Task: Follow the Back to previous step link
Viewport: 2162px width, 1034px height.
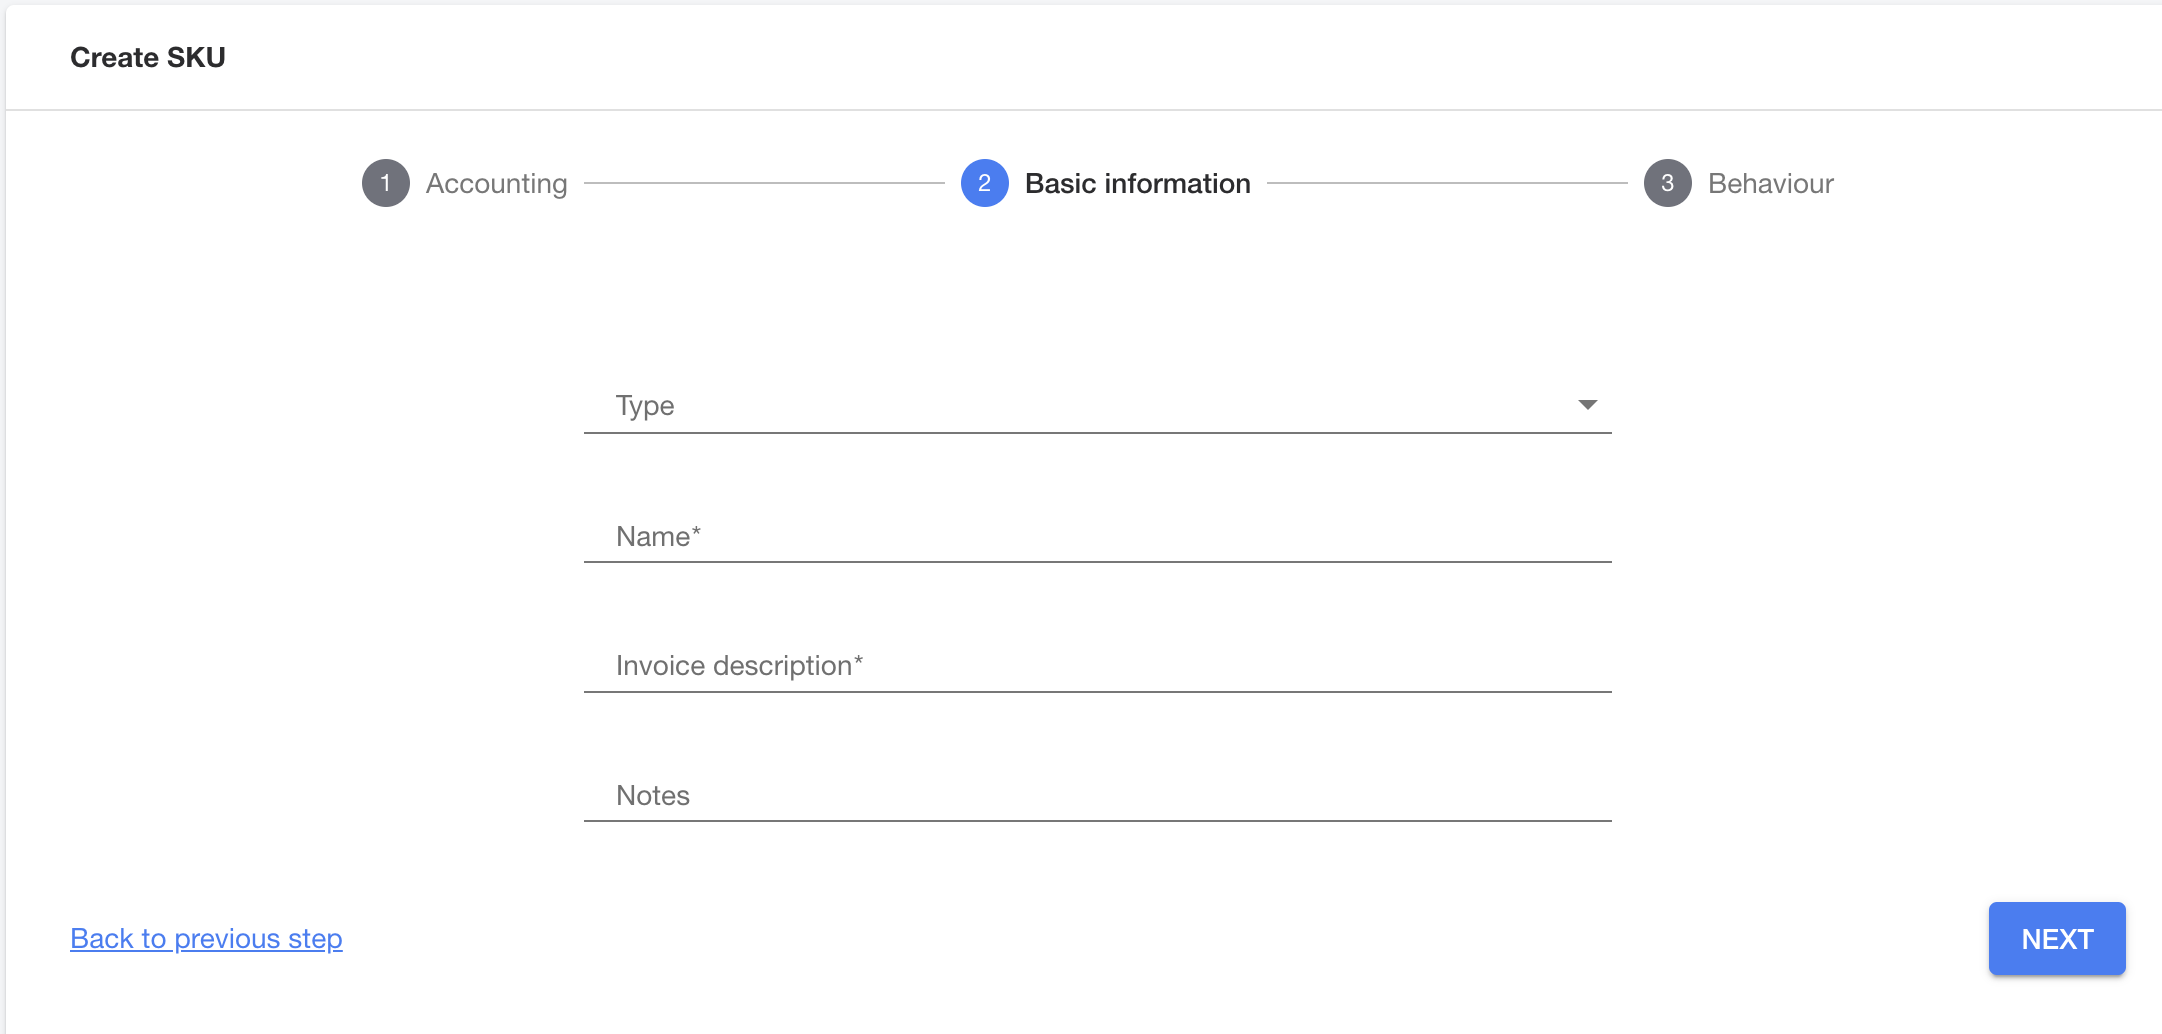Action: pyautogui.click(x=206, y=939)
